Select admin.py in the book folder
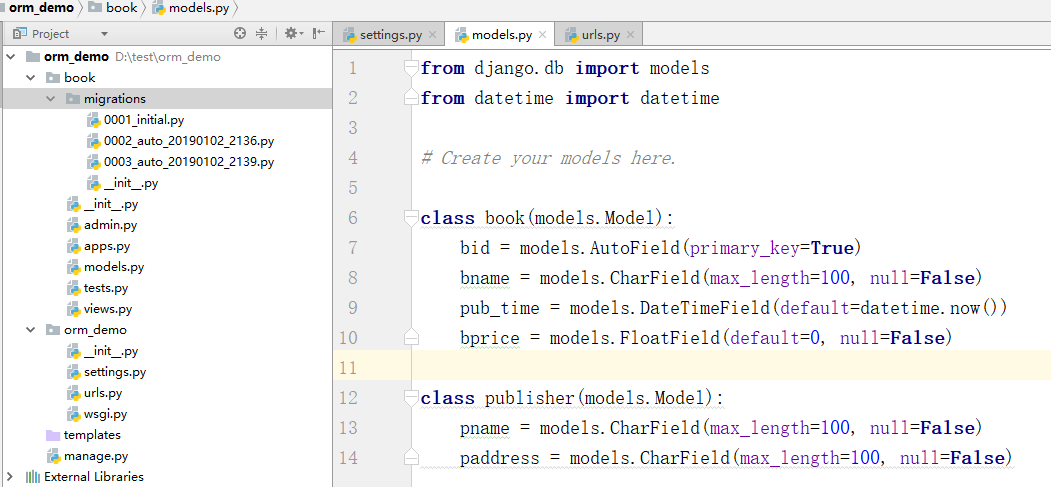Viewport: 1051px width, 487px height. (110, 225)
